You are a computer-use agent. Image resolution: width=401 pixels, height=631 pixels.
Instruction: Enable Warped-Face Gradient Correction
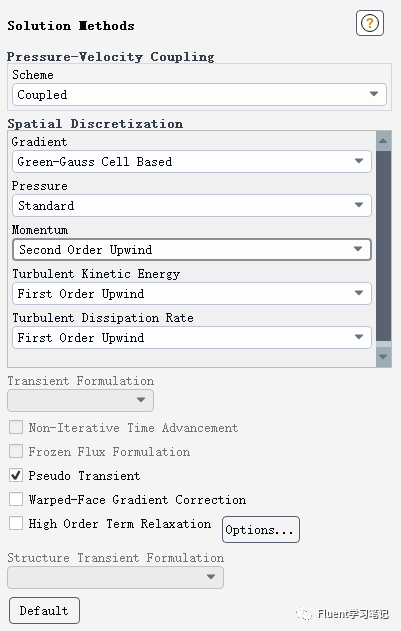tap(16, 499)
